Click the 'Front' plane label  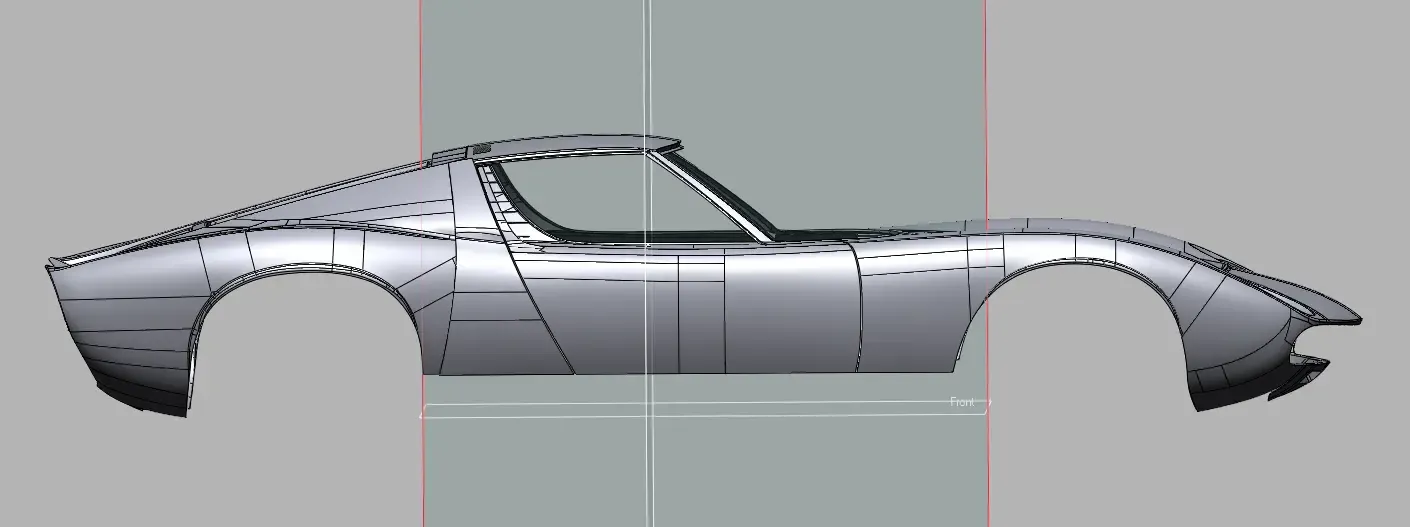(962, 402)
